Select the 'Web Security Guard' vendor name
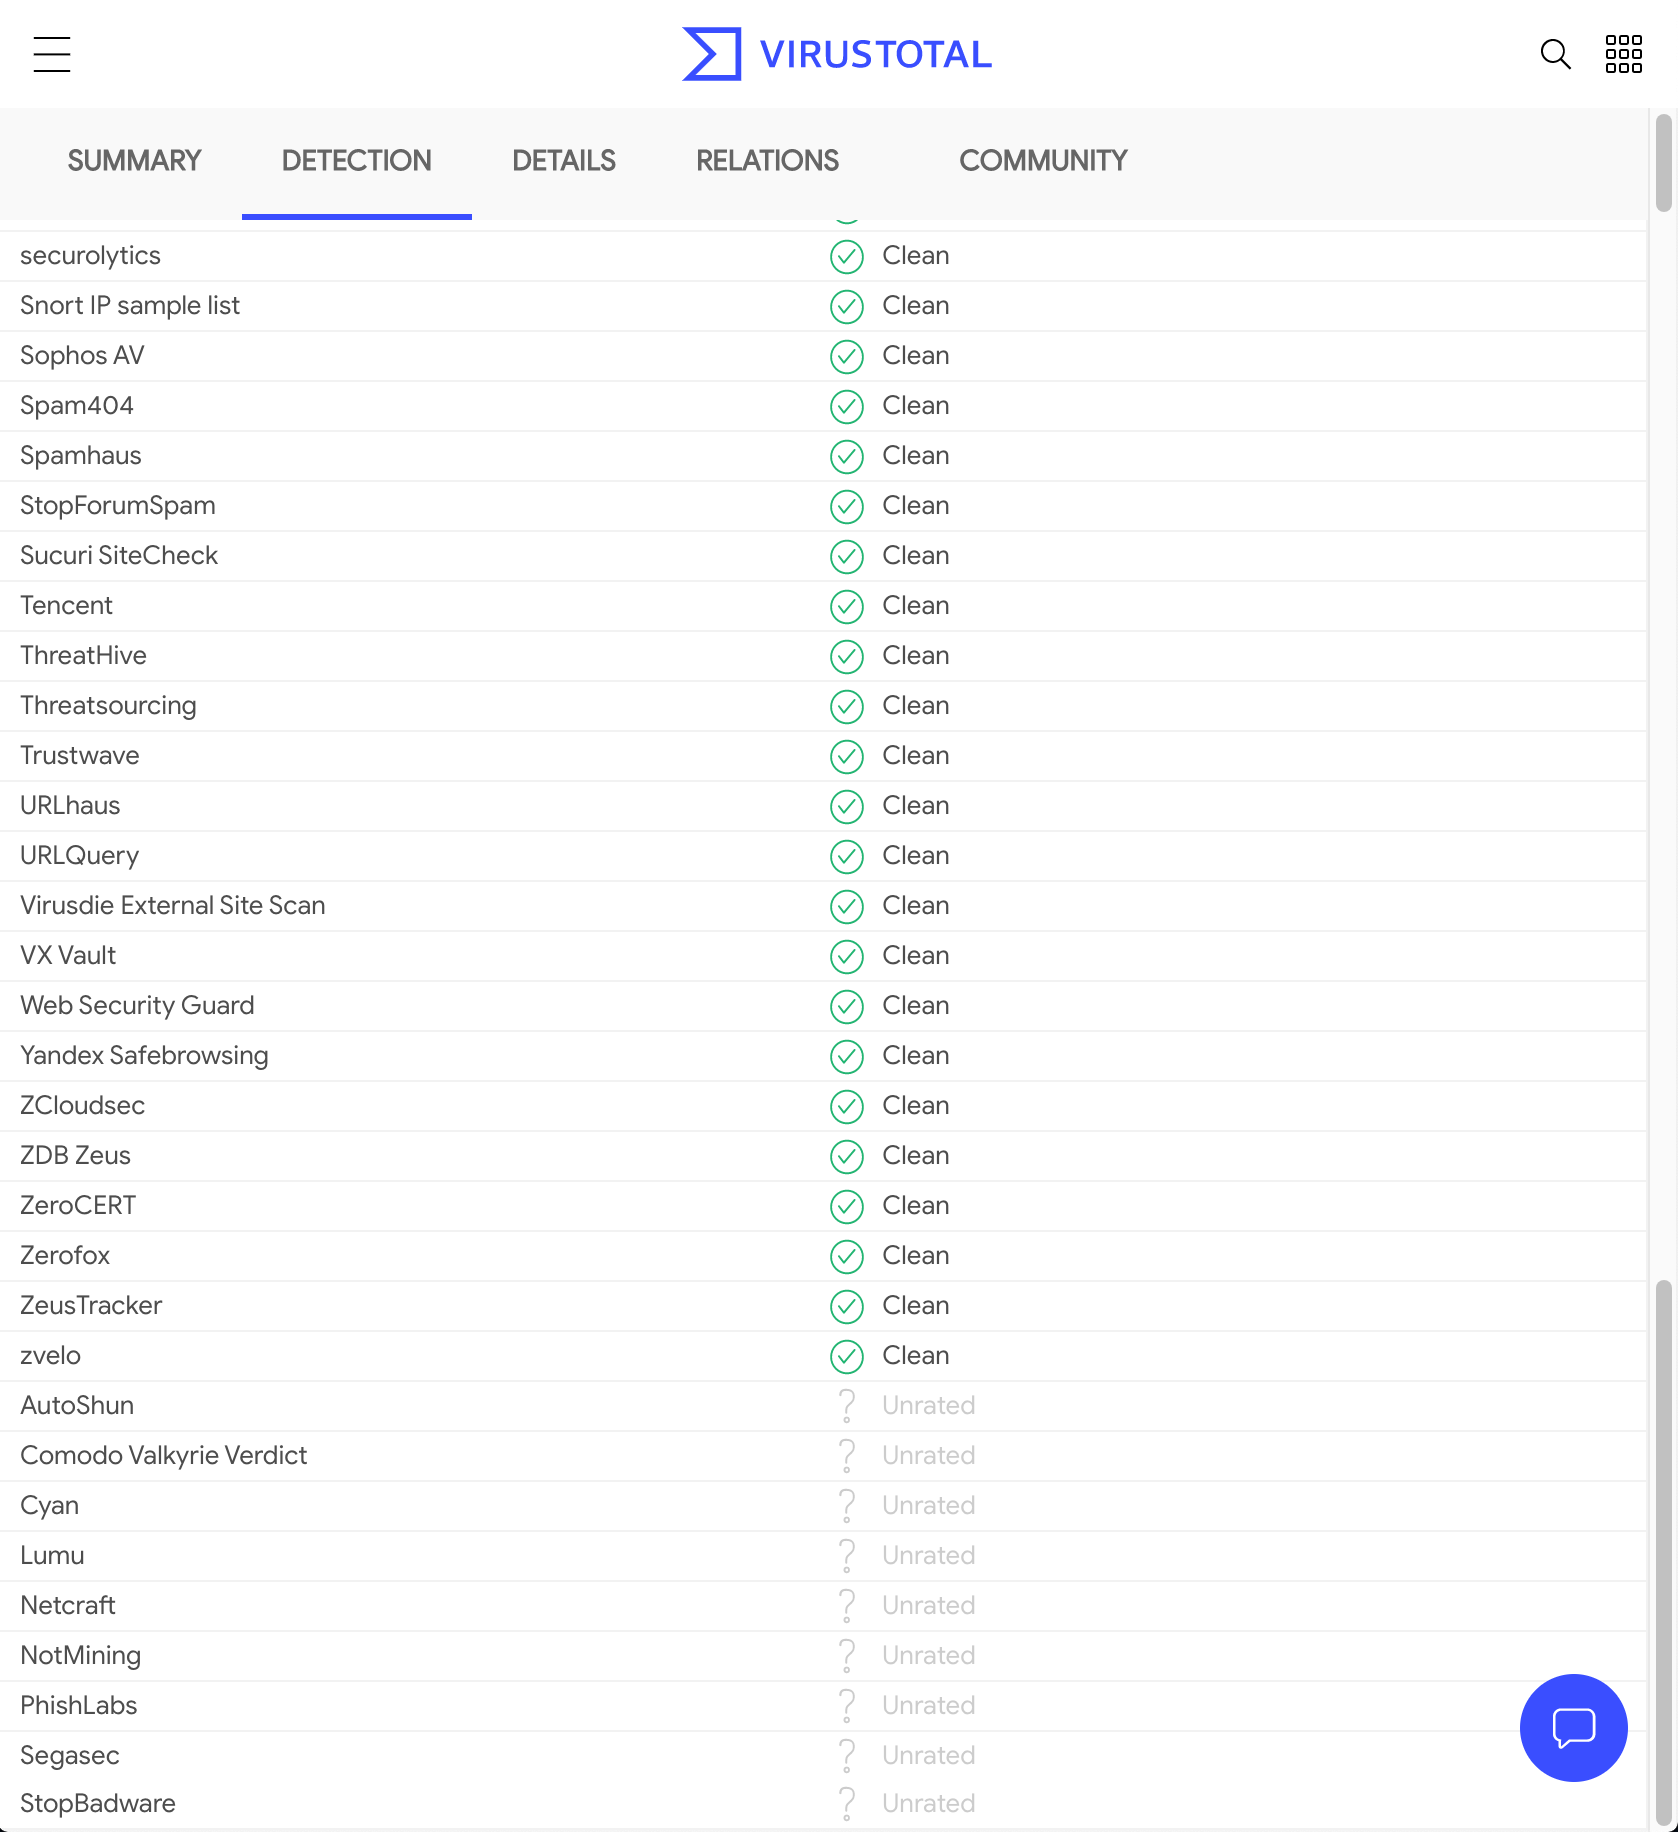1678x1832 pixels. tap(138, 1005)
